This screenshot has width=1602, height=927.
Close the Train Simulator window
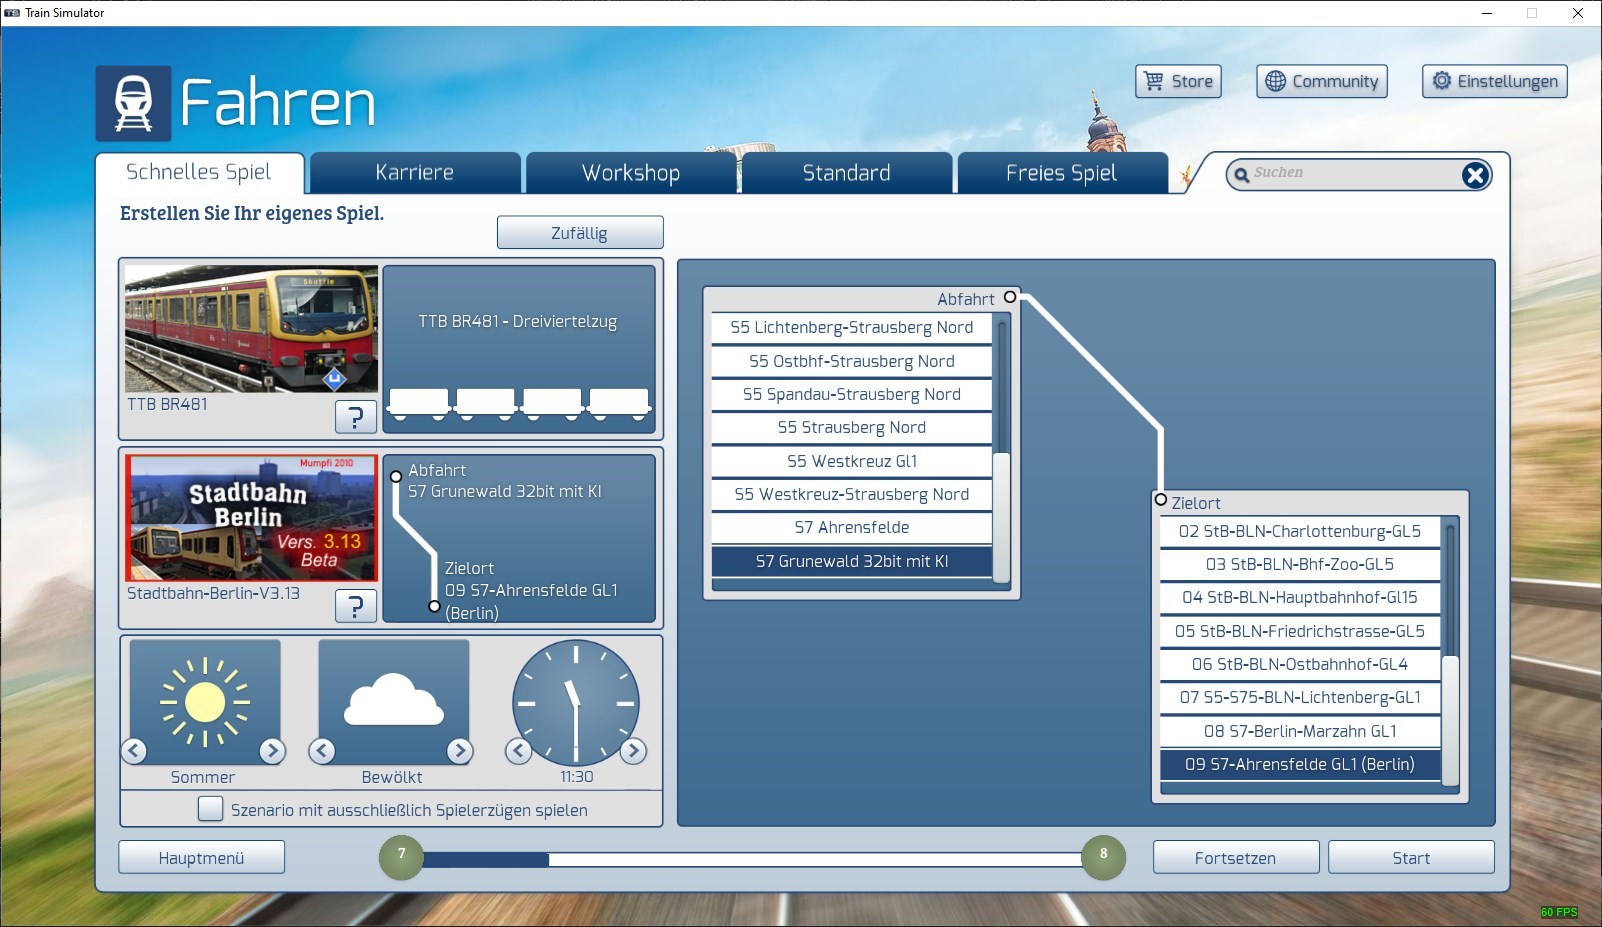tap(1578, 13)
